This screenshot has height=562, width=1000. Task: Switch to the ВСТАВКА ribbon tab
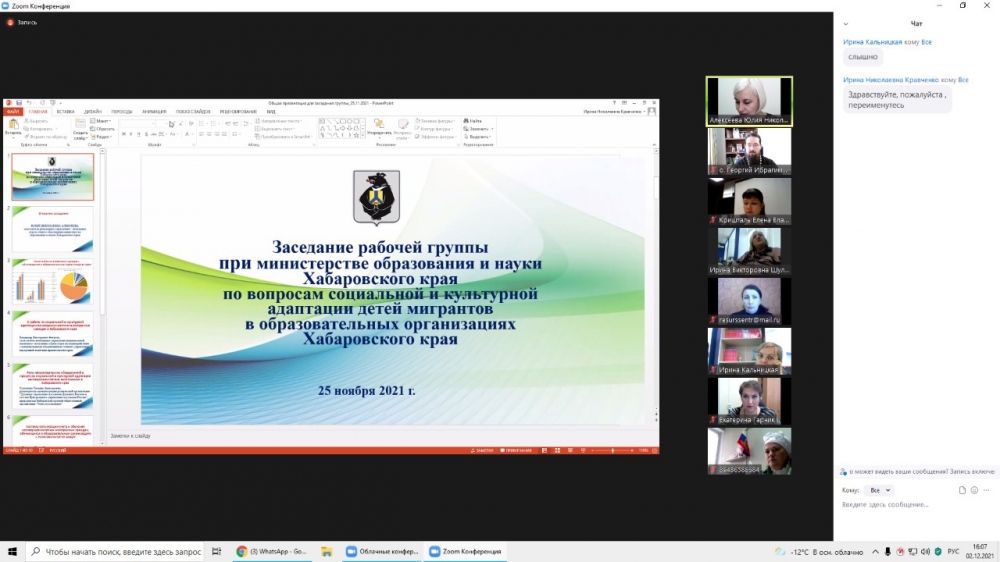tap(65, 112)
